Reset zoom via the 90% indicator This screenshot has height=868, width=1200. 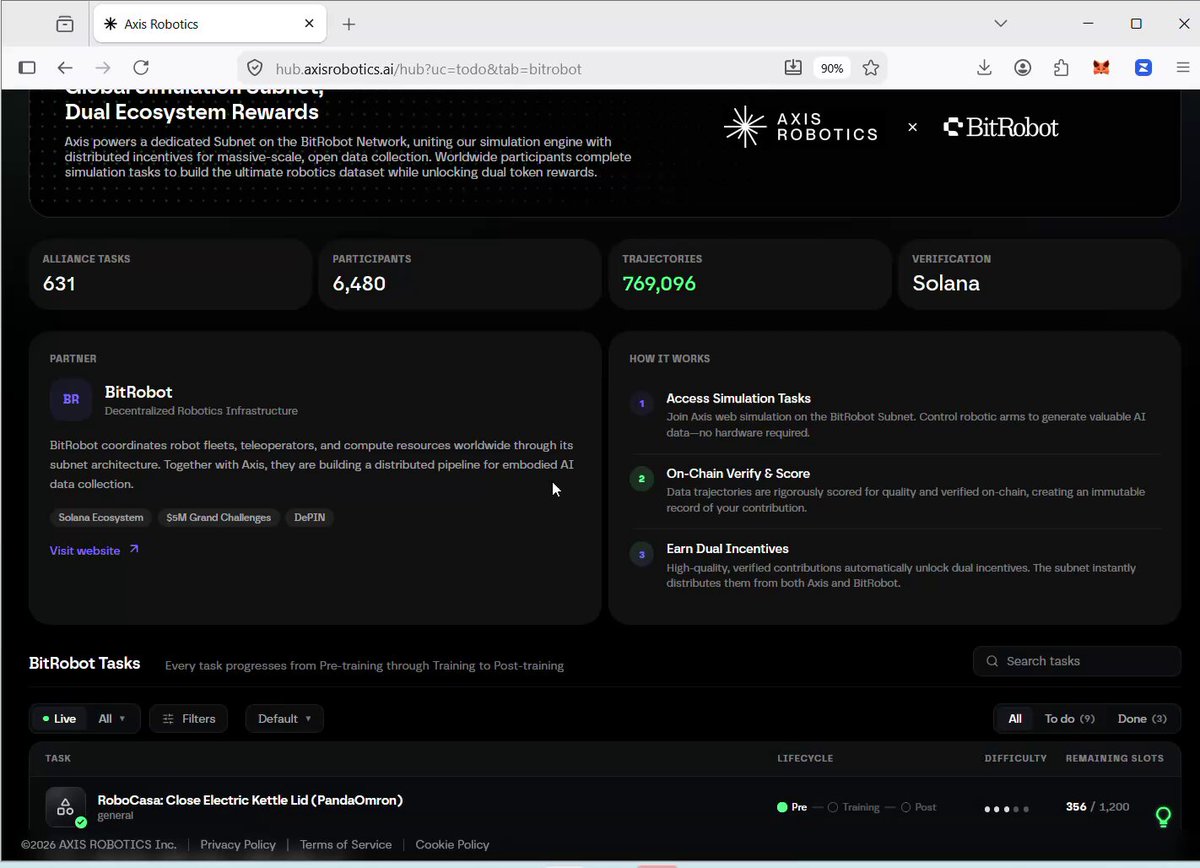click(831, 68)
